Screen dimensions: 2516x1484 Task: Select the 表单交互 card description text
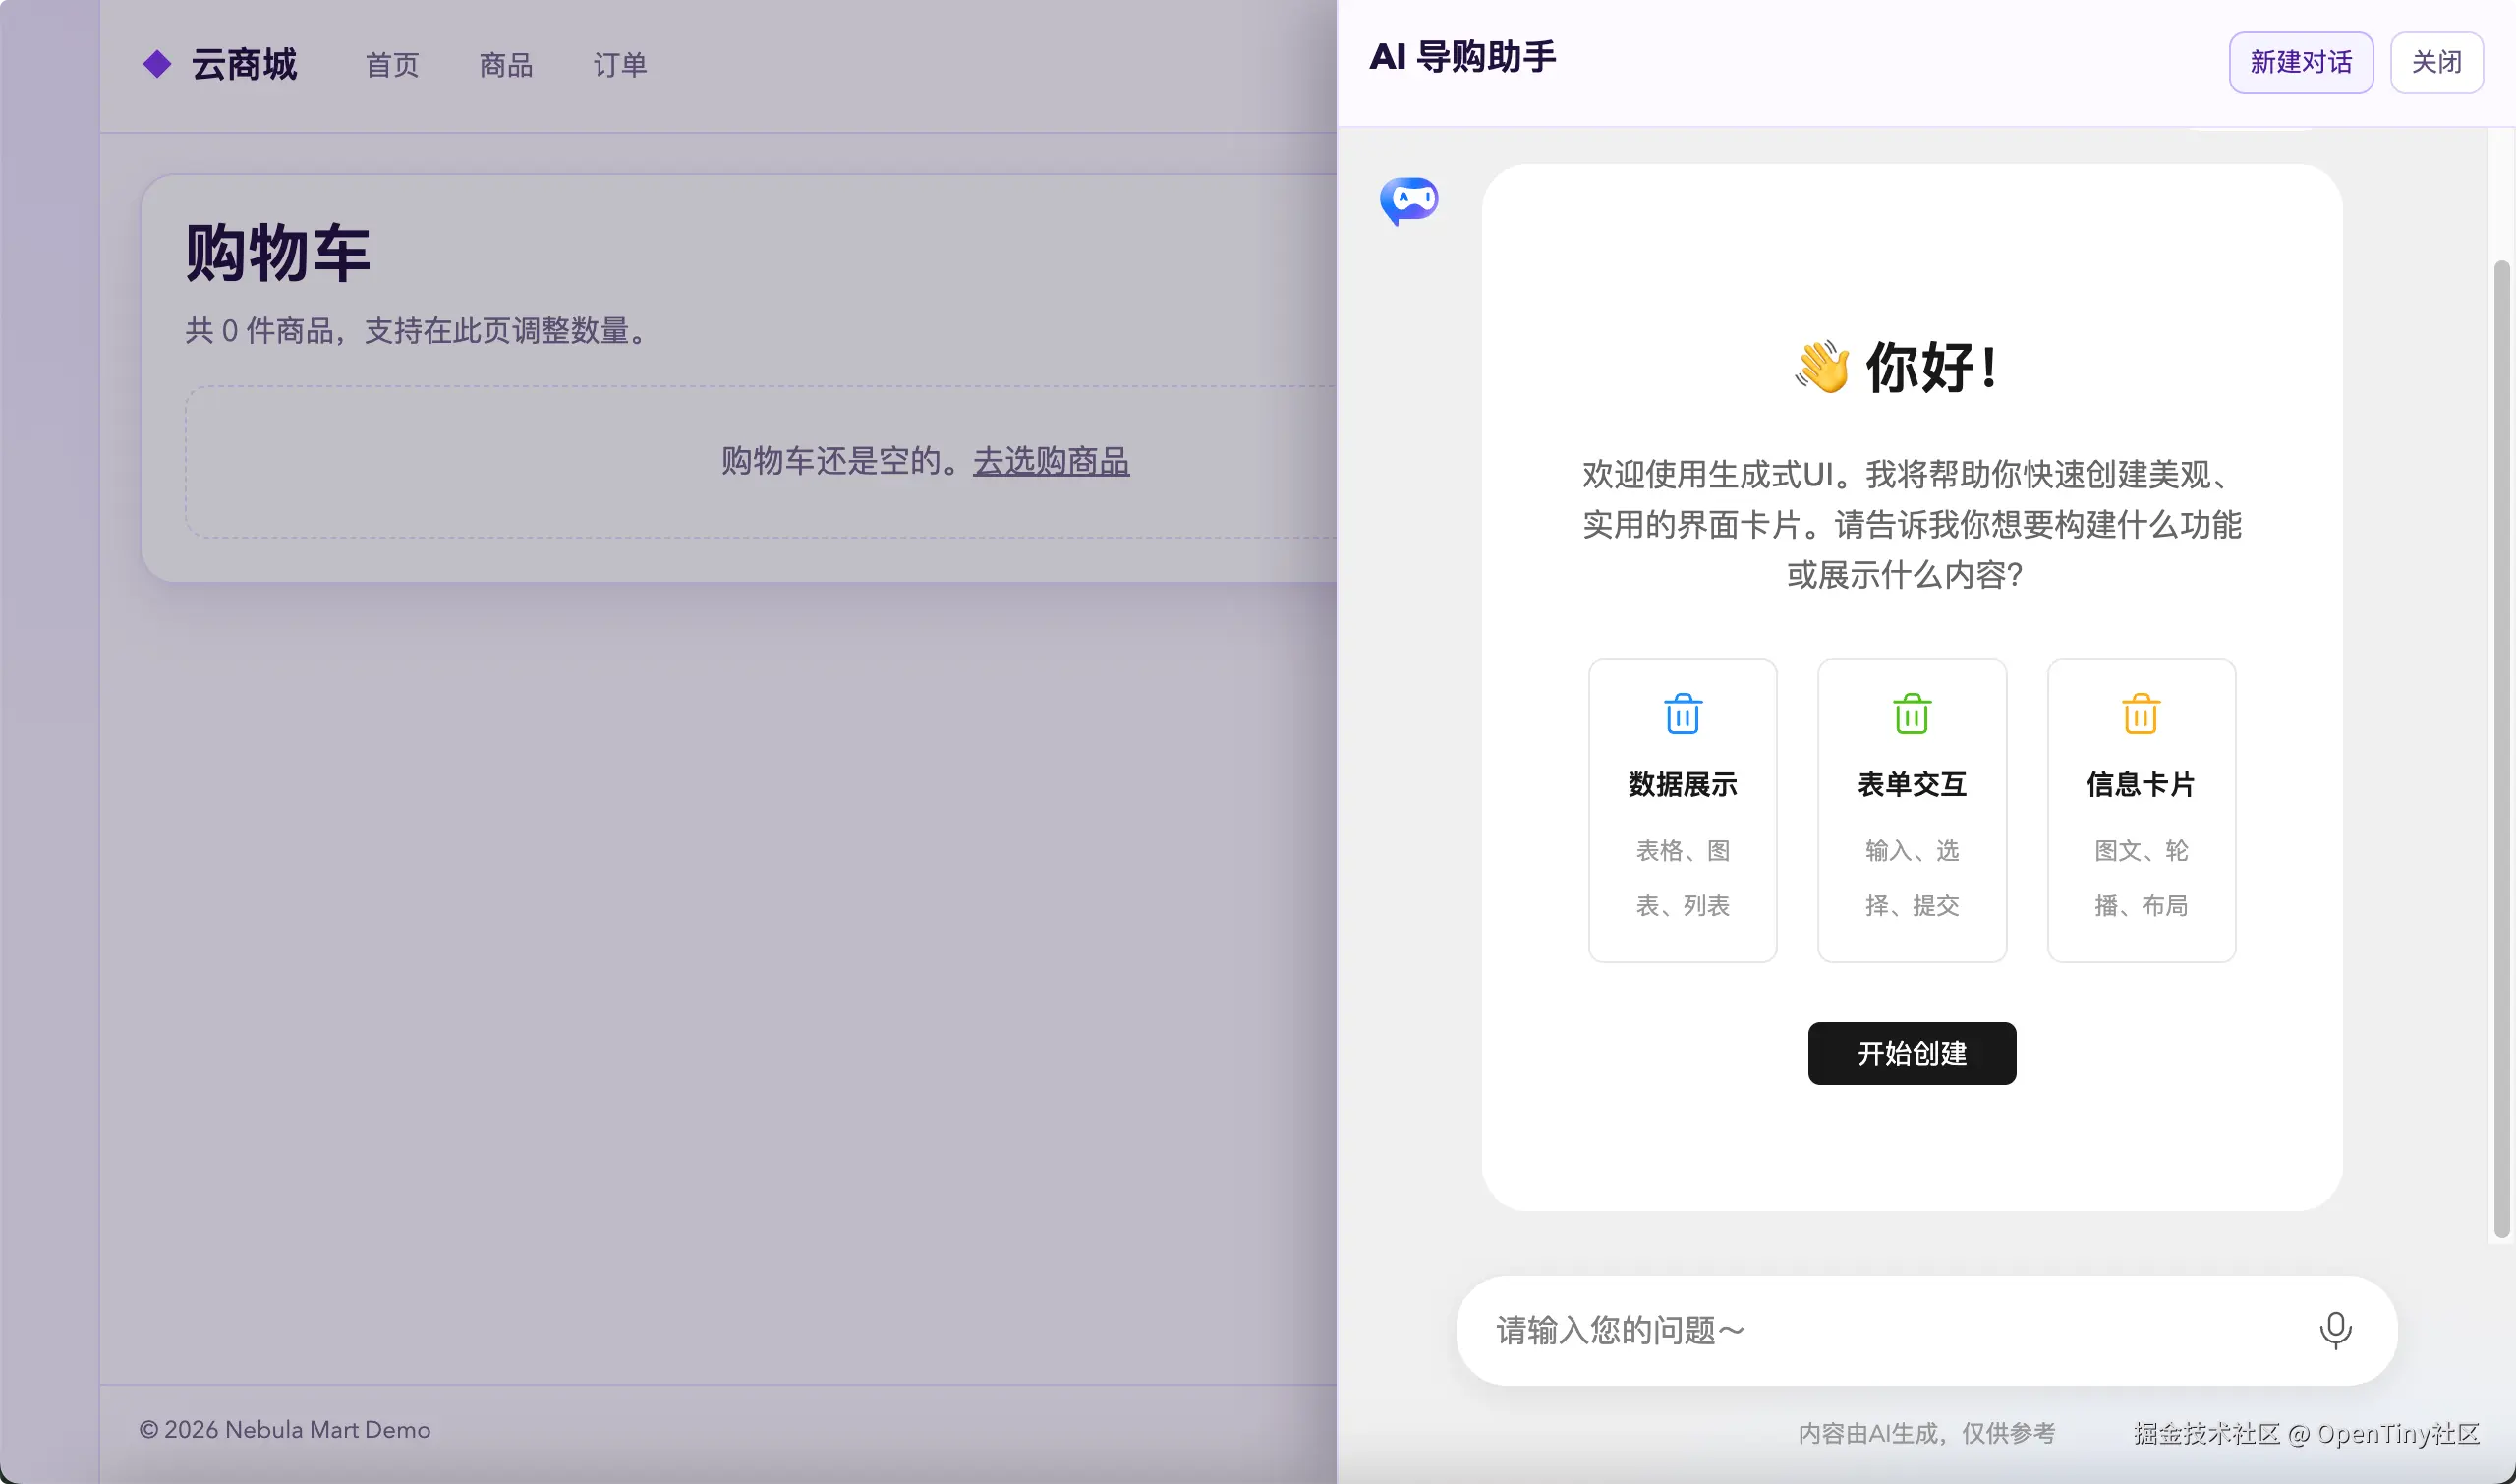(x=1911, y=877)
